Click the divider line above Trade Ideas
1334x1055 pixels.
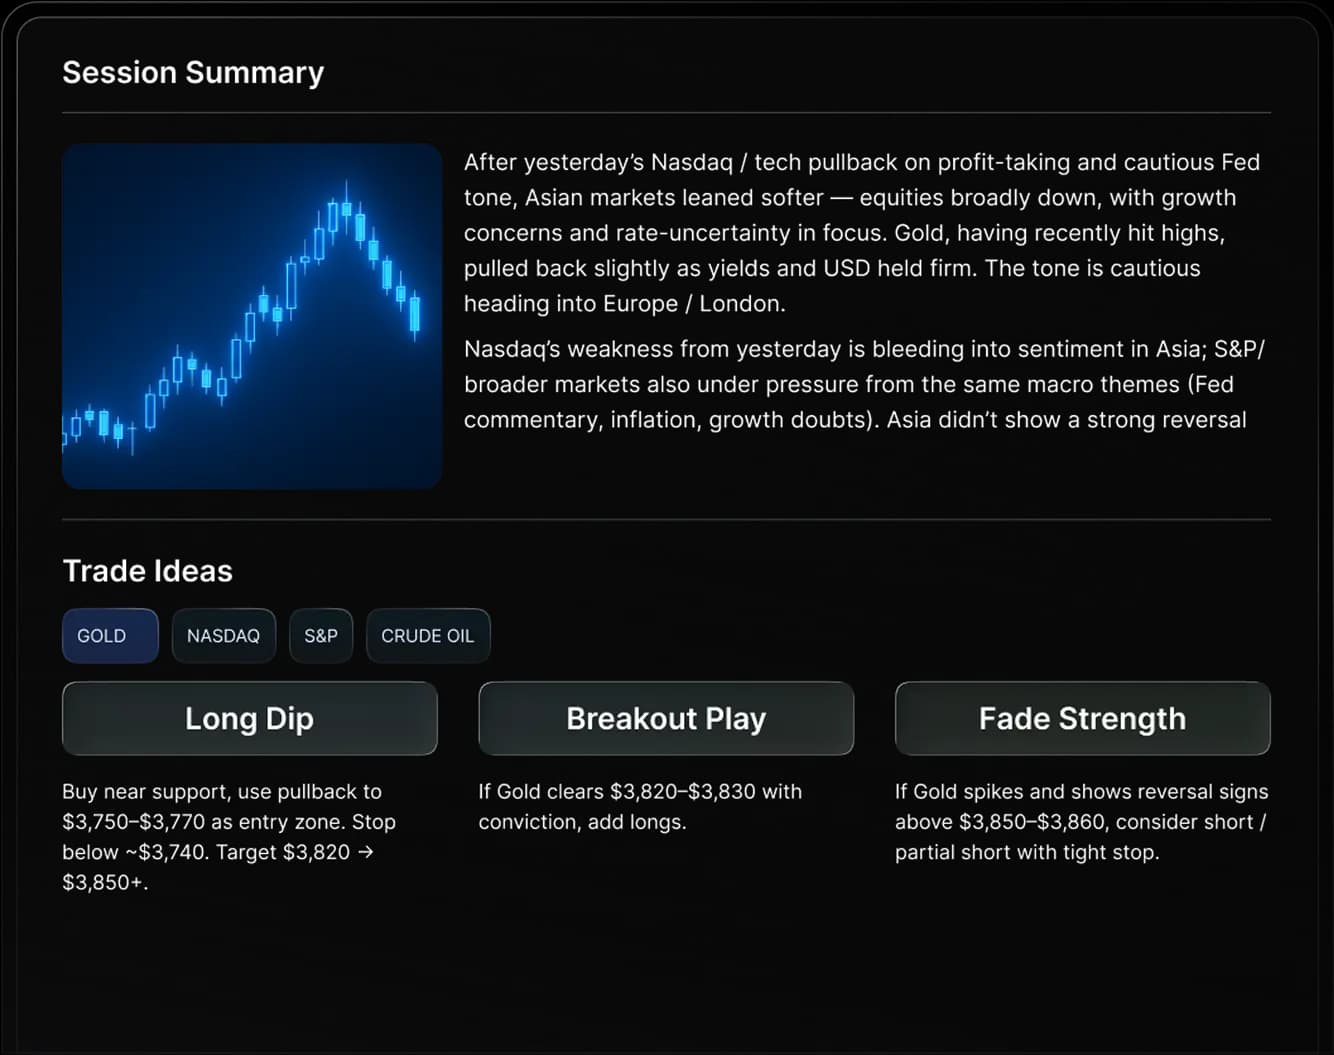tap(666, 520)
